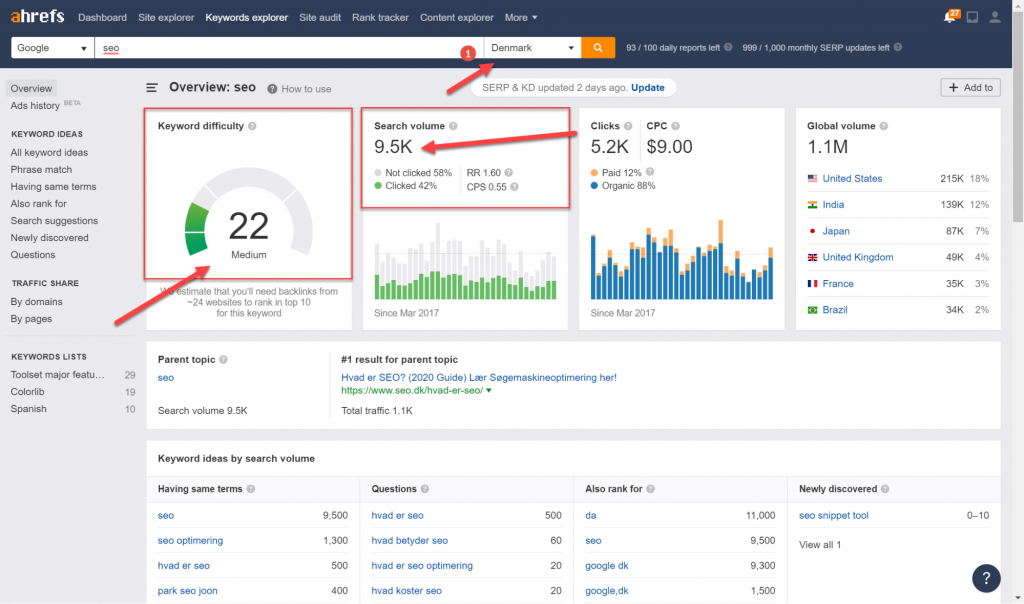Screen dimensions: 1024x604
Task: Open the monitor icon in top bar
Action: coord(972,18)
